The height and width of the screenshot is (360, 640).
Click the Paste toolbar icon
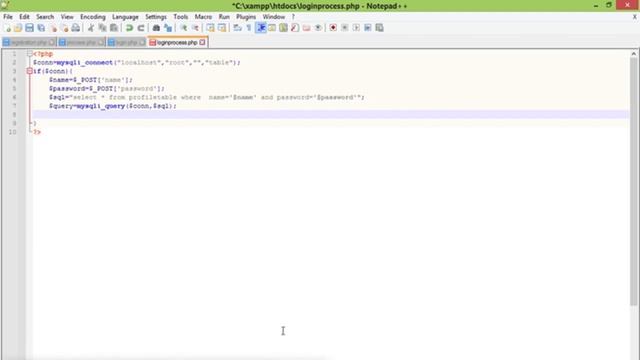click(x=114, y=28)
